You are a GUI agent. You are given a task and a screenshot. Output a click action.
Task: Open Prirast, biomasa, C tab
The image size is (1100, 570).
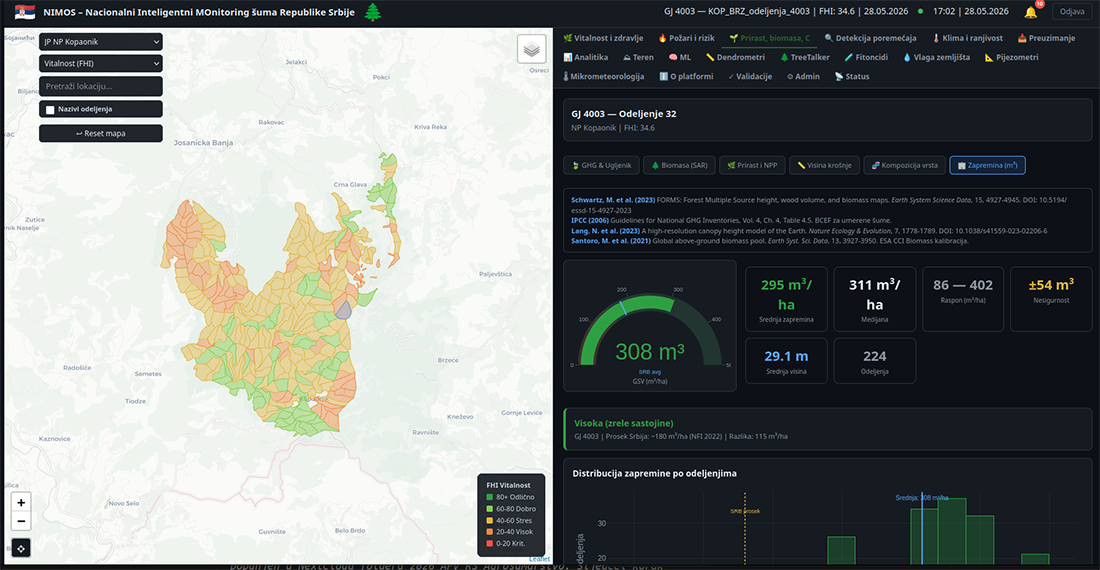pos(769,38)
